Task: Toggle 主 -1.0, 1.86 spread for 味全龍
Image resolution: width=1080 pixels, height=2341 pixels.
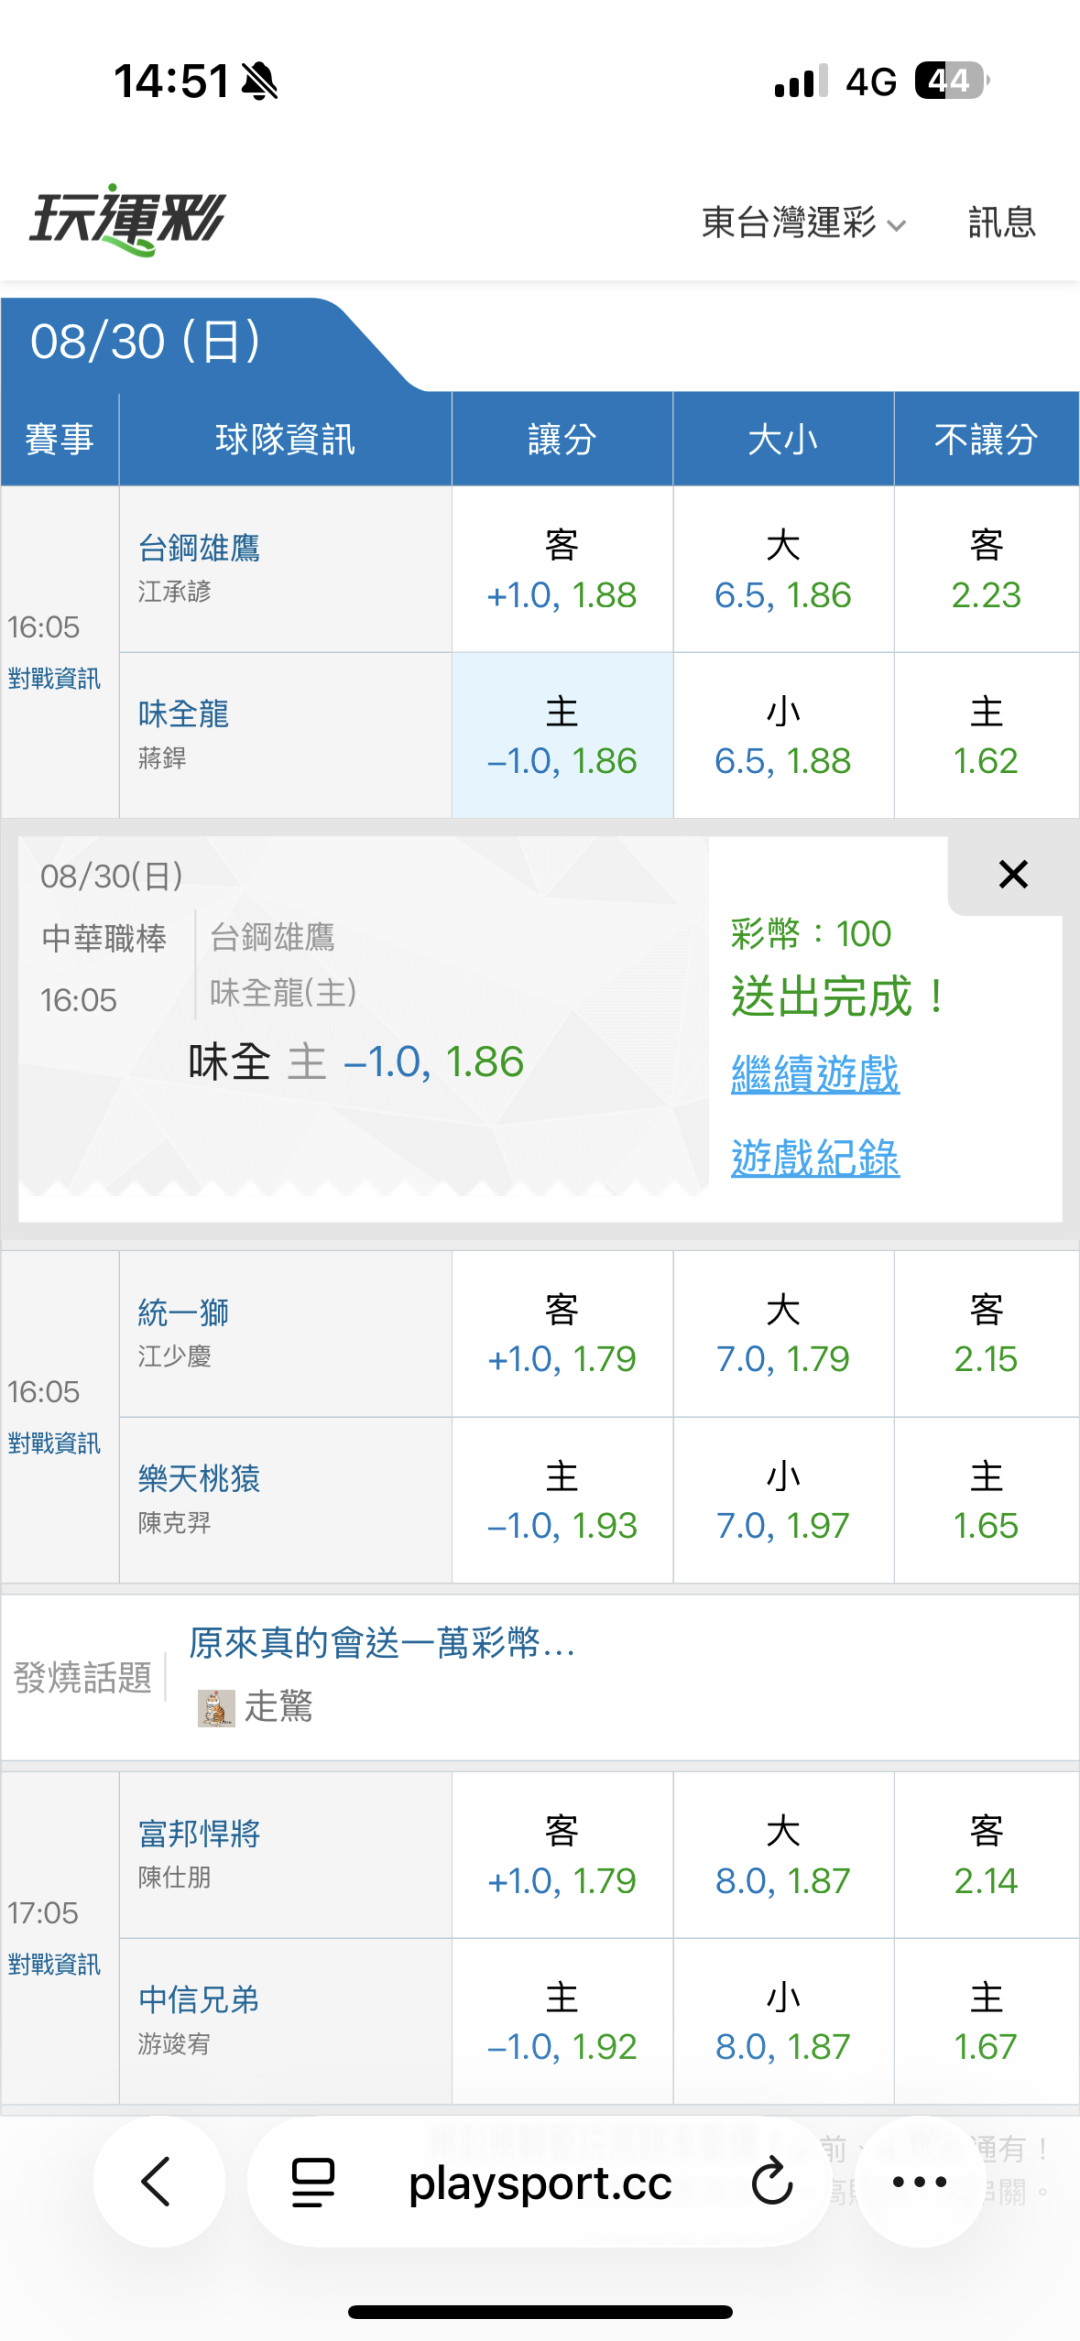Action: 562,736
